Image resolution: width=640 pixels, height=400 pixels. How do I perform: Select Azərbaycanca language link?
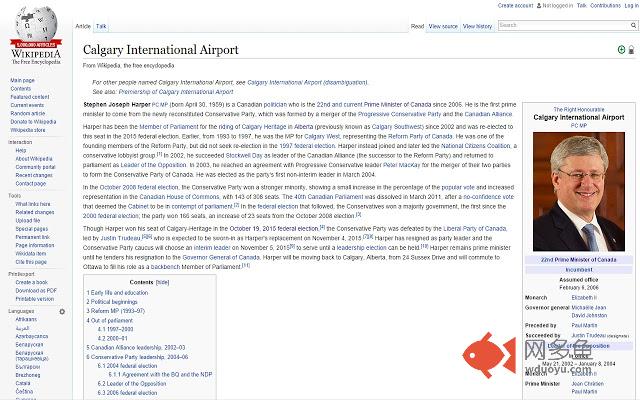(32, 336)
